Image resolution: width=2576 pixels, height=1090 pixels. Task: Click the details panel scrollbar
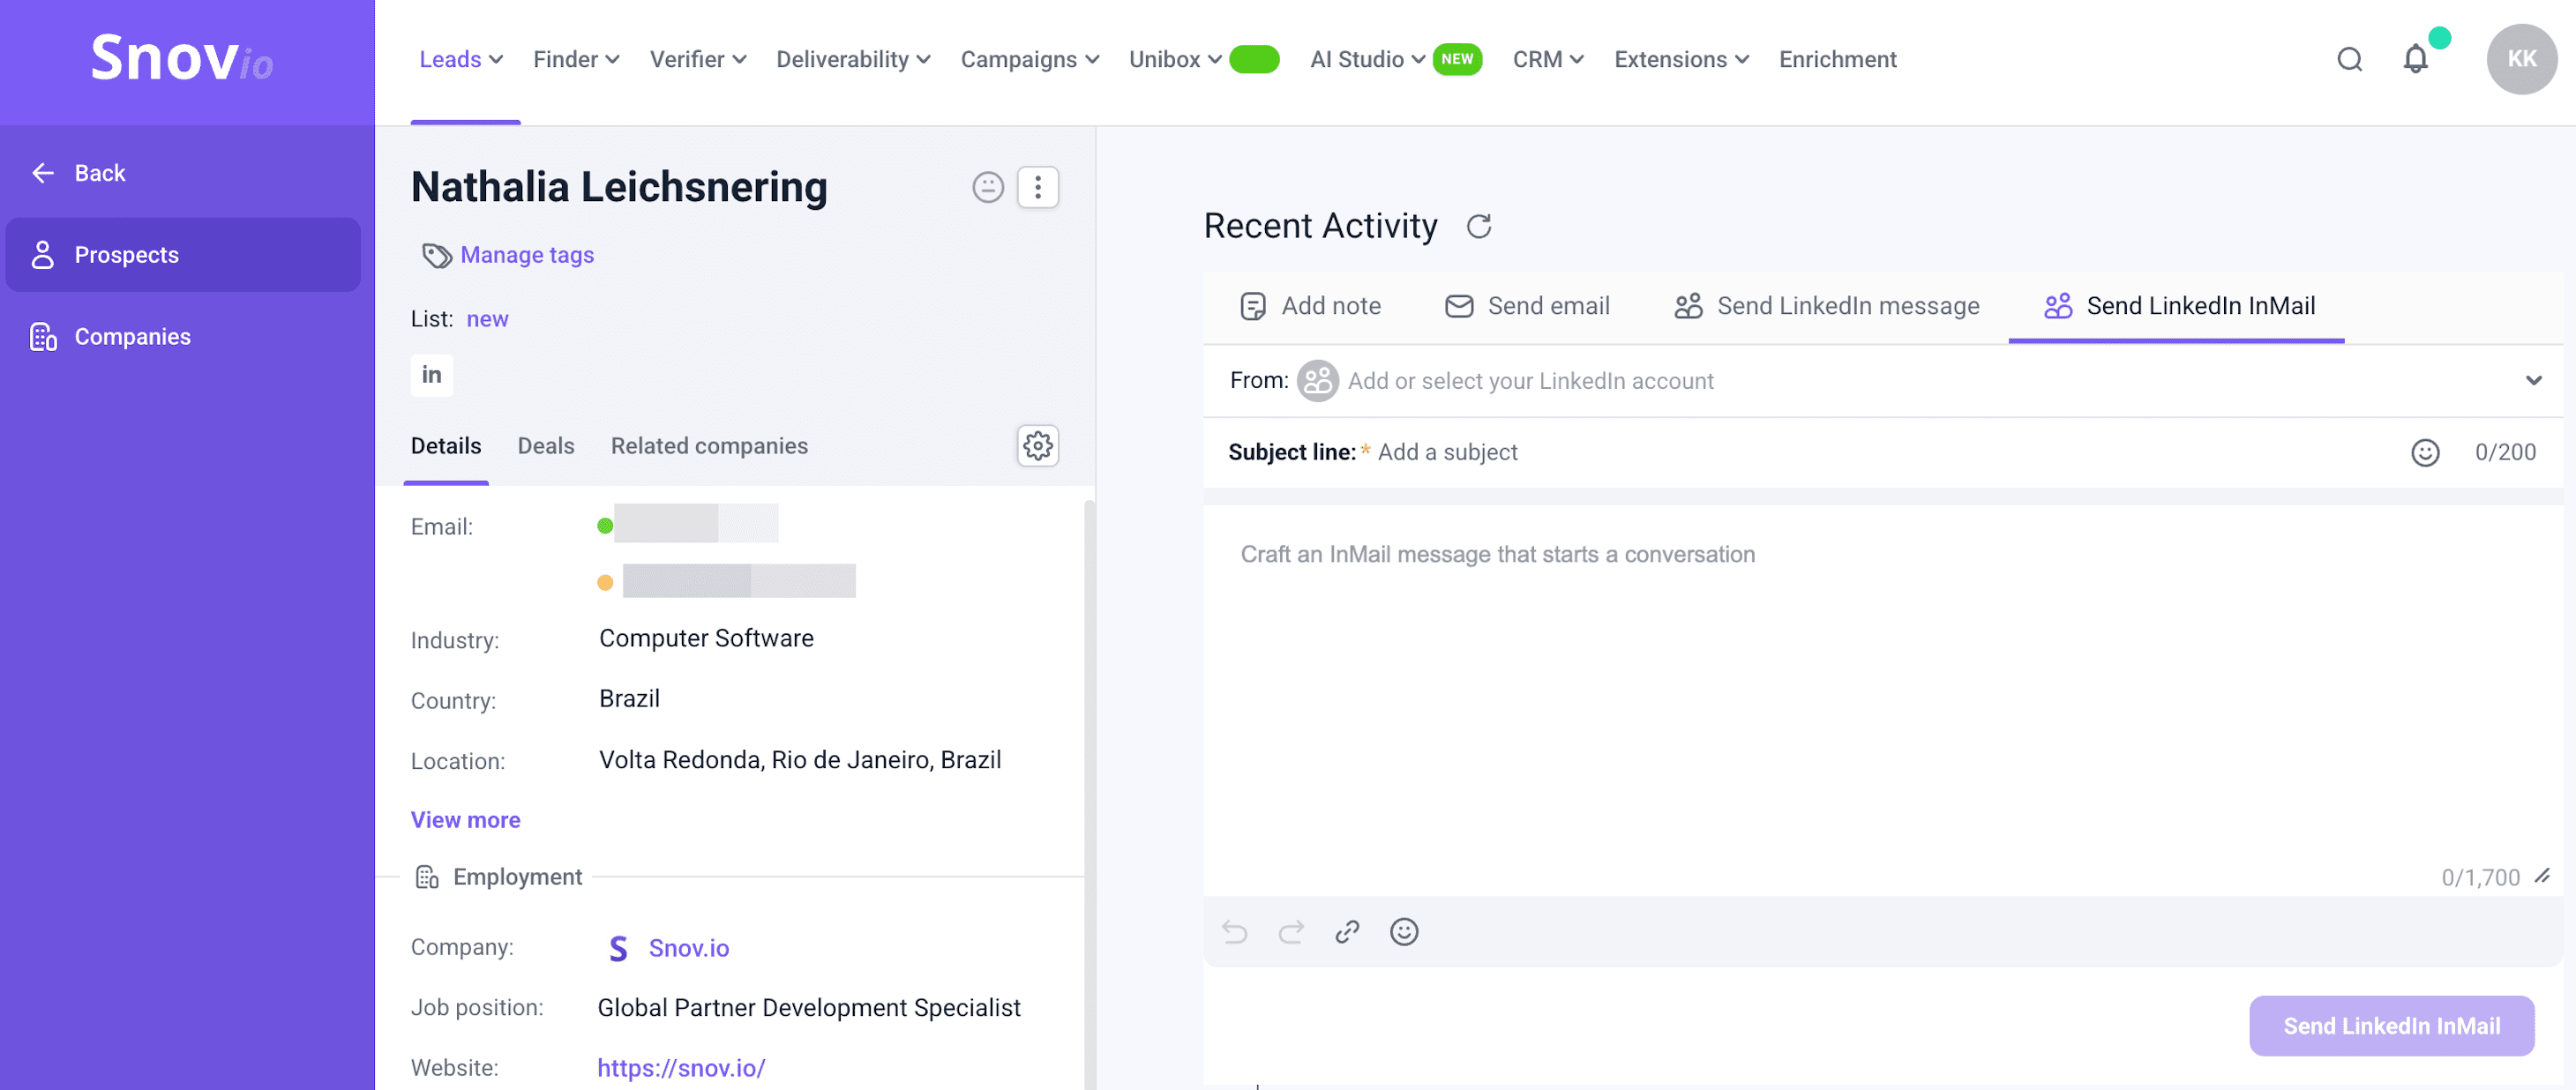pyautogui.click(x=1089, y=780)
